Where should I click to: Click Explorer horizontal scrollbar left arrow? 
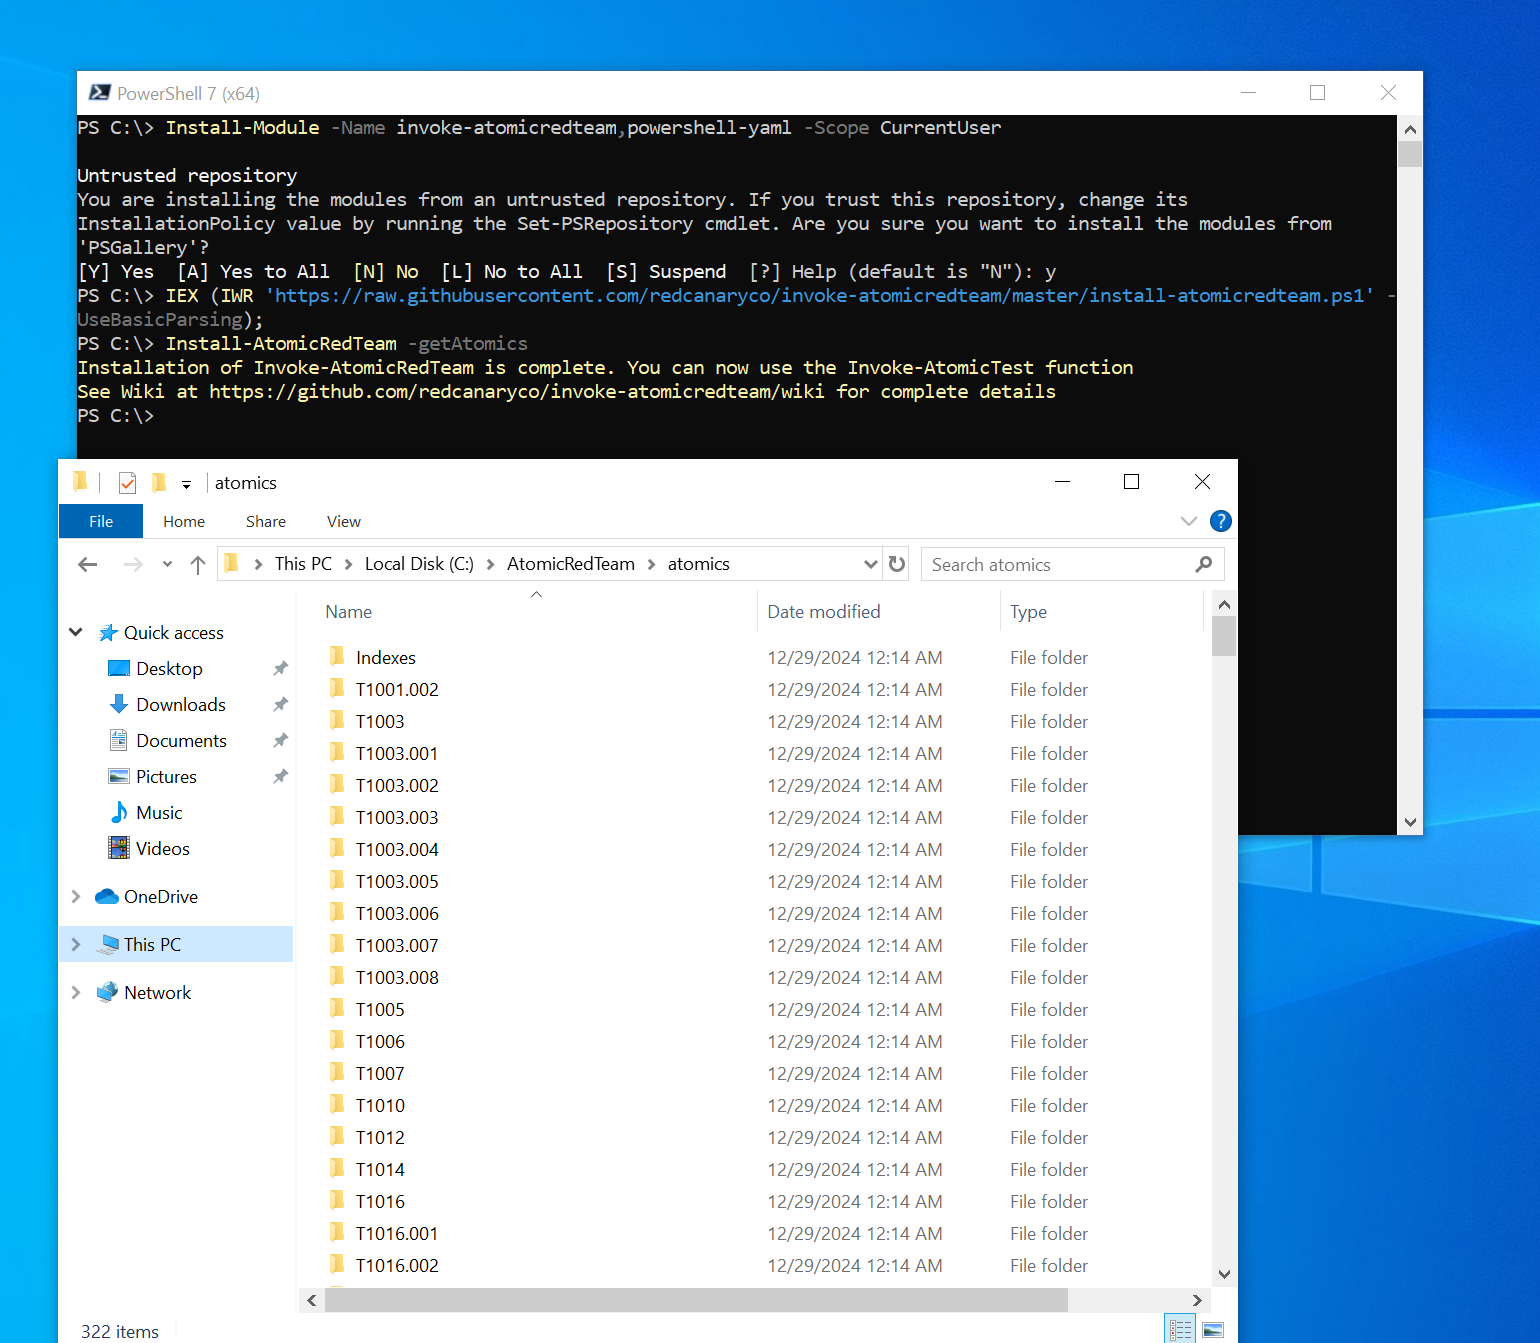(312, 1300)
